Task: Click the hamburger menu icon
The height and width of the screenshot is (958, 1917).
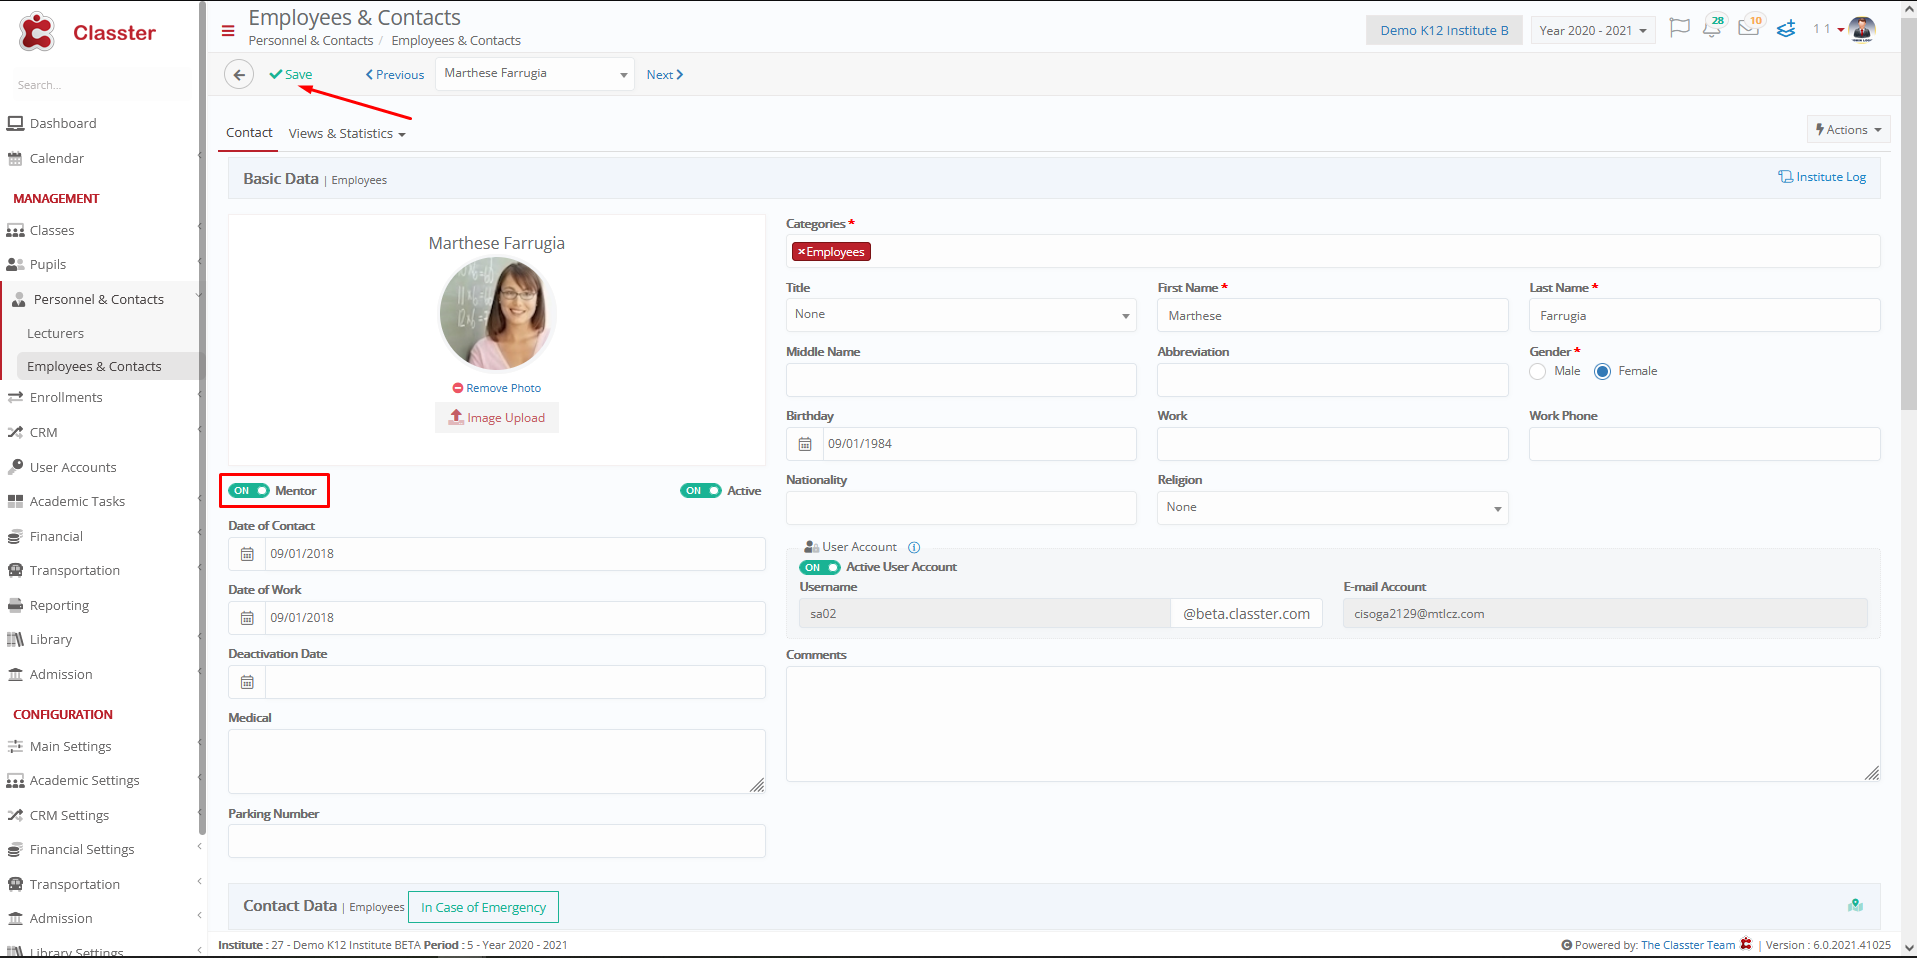Action: click(228, 31)
